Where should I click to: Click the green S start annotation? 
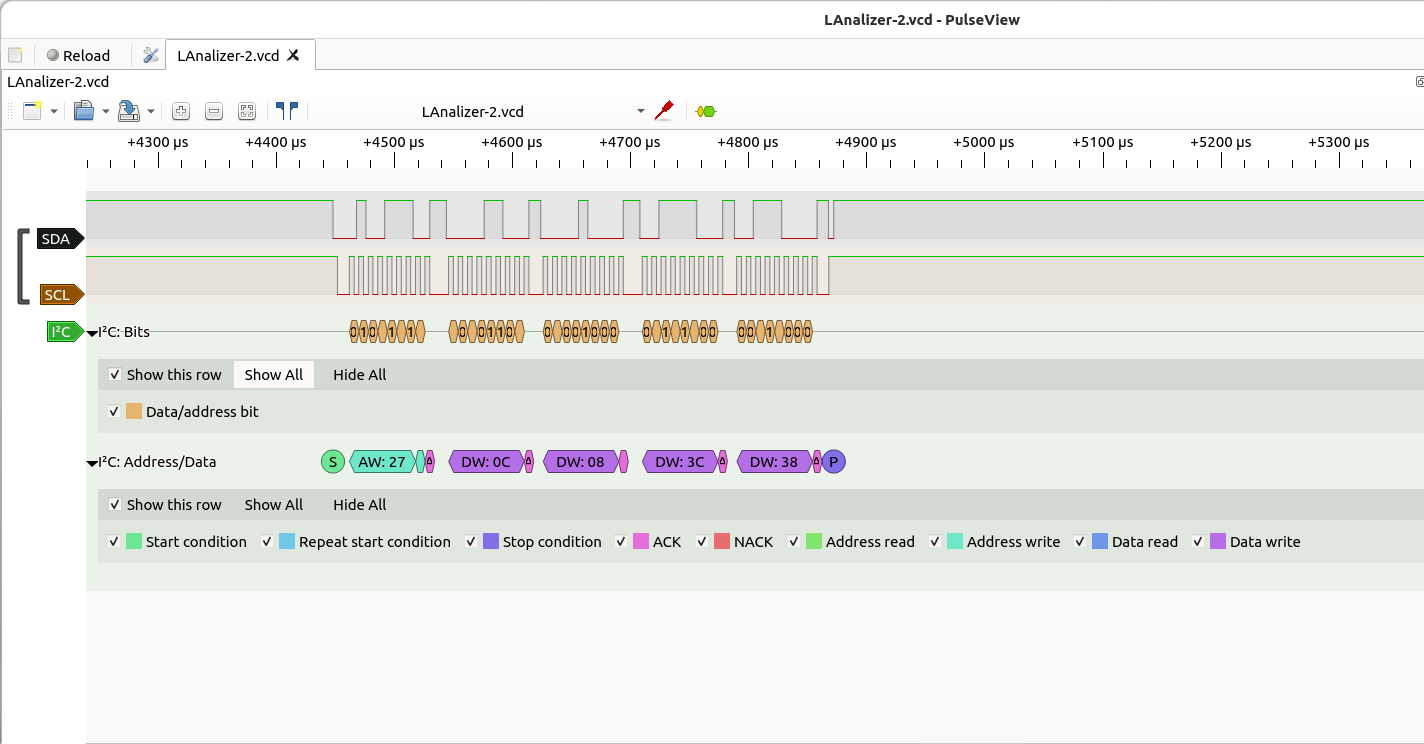[x=333, y=462]
